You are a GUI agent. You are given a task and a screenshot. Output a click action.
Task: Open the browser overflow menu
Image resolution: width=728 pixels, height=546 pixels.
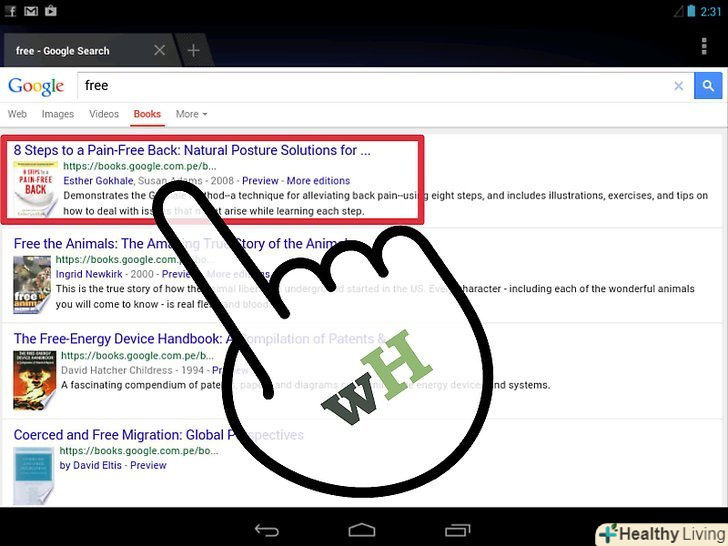coord(704,46)
